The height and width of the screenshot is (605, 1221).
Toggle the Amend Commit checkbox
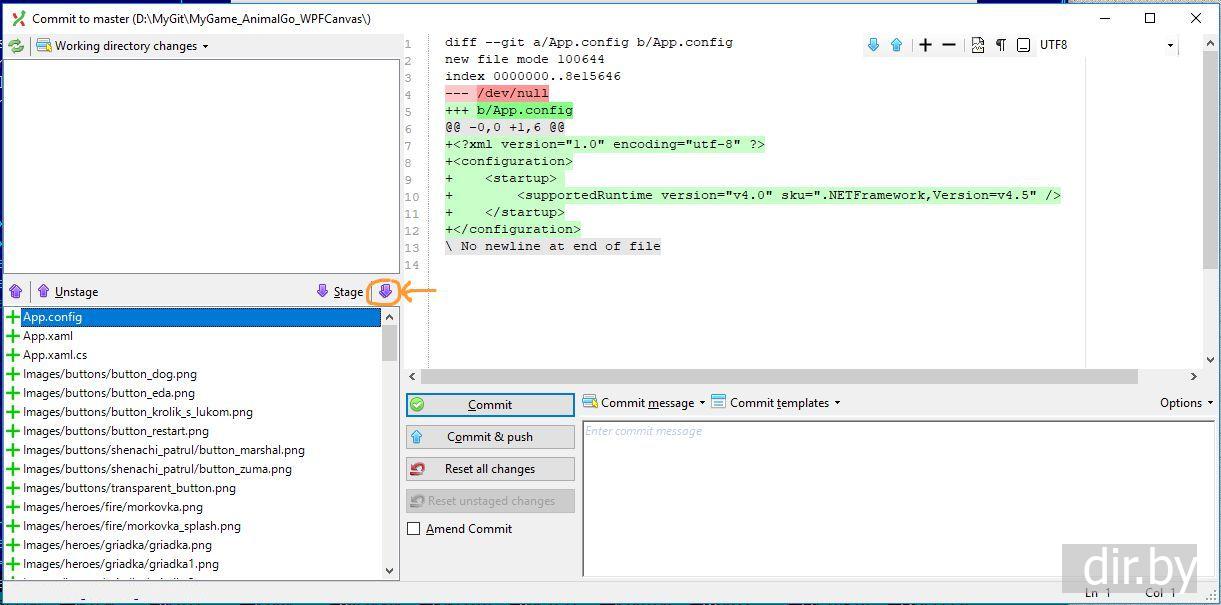click(414, 529)
